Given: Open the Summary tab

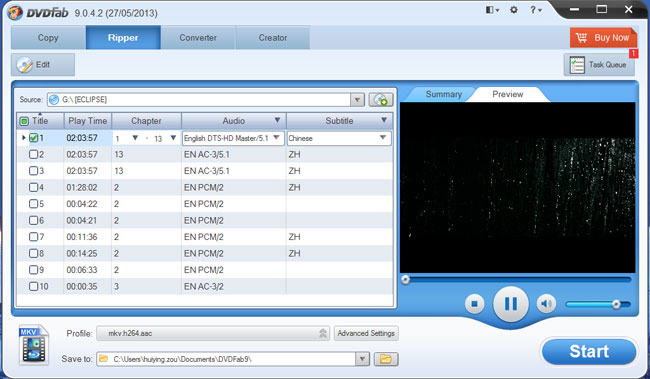Looking at the screenshot, I should pyautogui.click(x=444, y=94).
